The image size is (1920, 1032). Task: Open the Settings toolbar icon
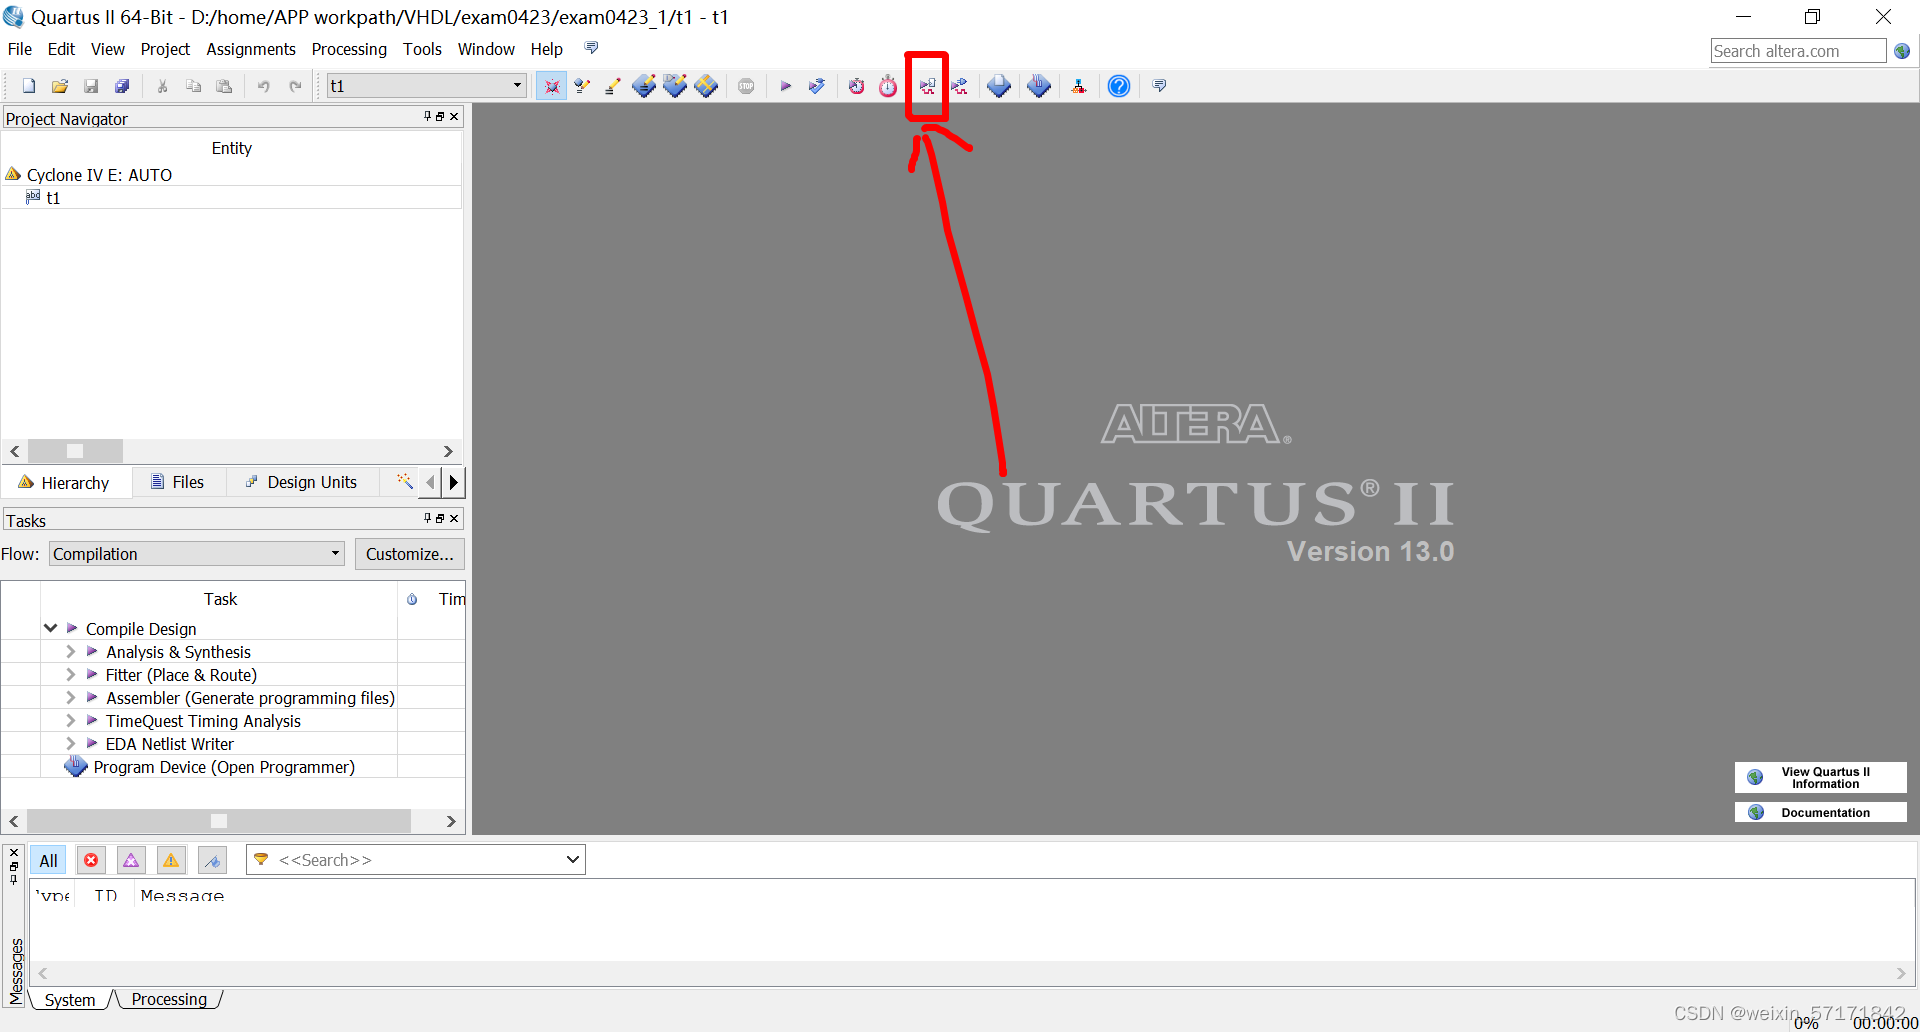(582, 86)
